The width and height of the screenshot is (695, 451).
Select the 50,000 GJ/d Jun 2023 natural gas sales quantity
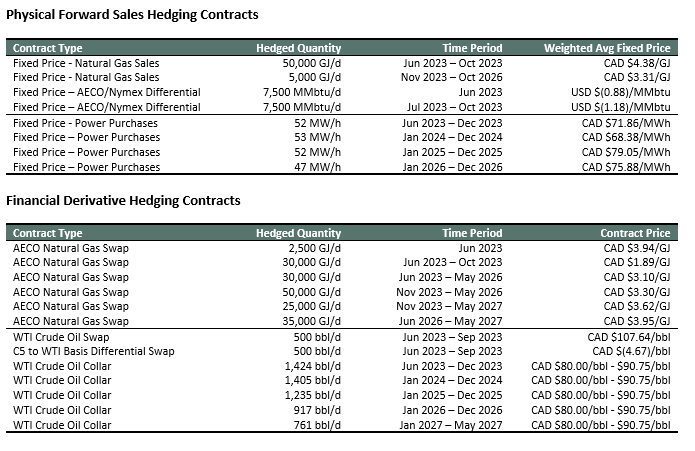coord(312,63)
